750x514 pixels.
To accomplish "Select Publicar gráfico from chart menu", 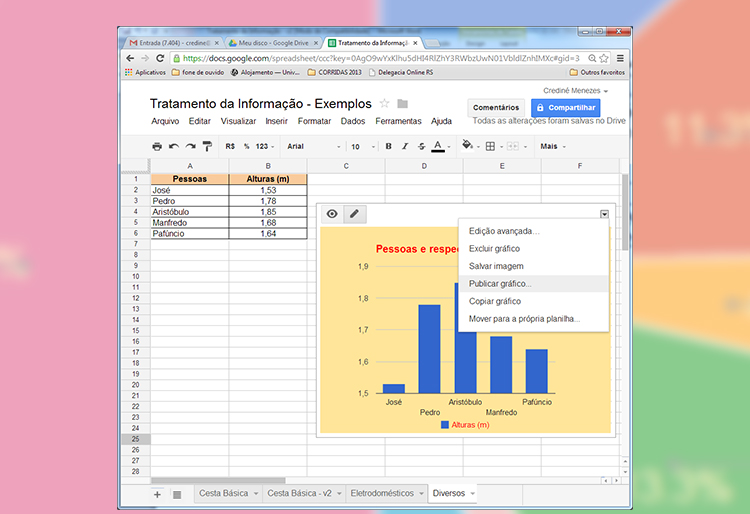I will click(500, 284).
